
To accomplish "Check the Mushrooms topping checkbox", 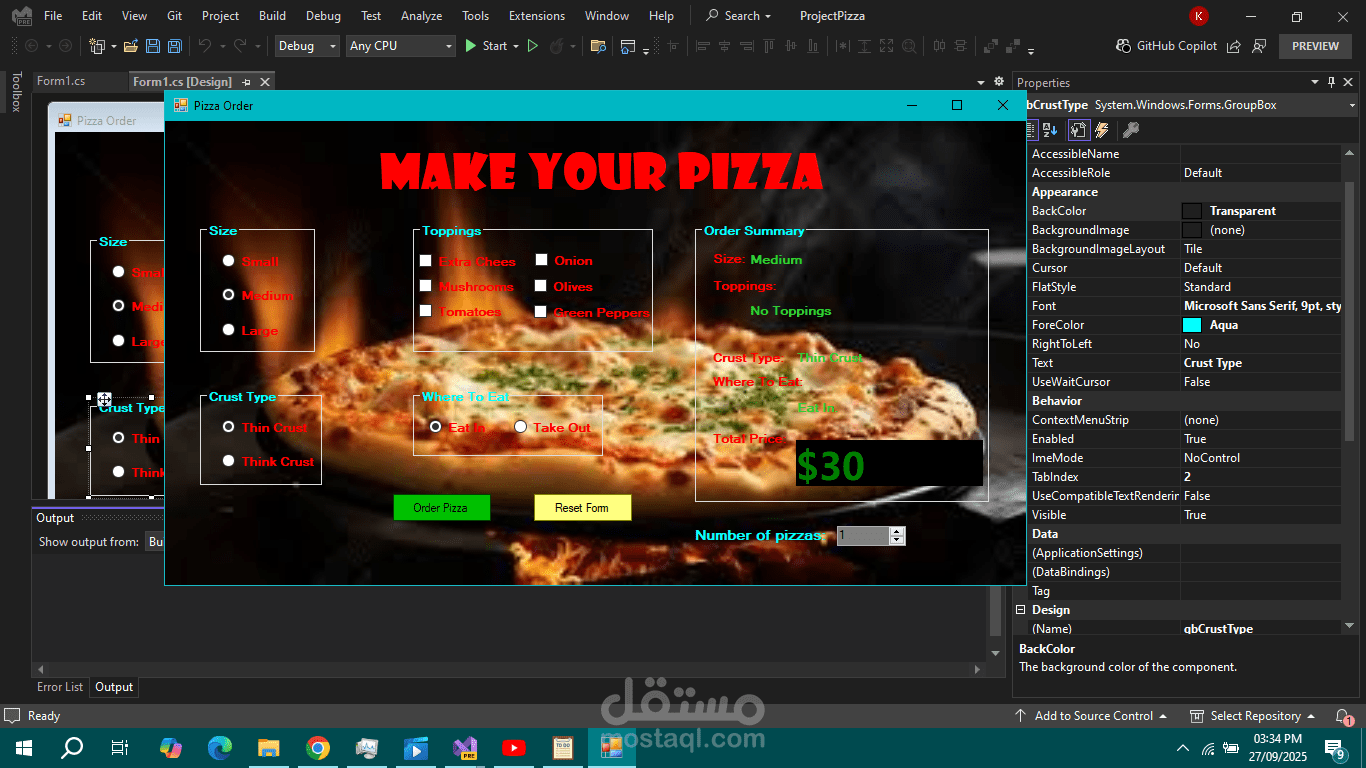I will [426, 286].
